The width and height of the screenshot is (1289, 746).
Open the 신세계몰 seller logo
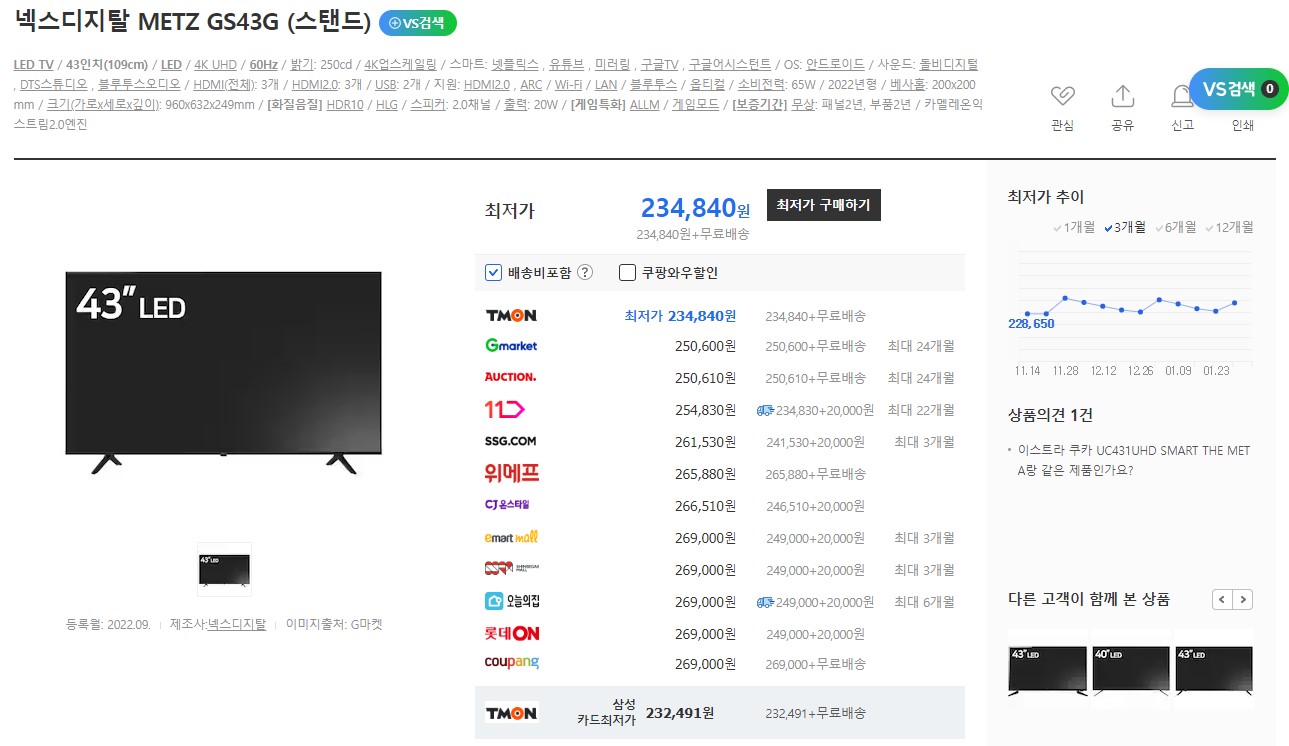point(512,569)
